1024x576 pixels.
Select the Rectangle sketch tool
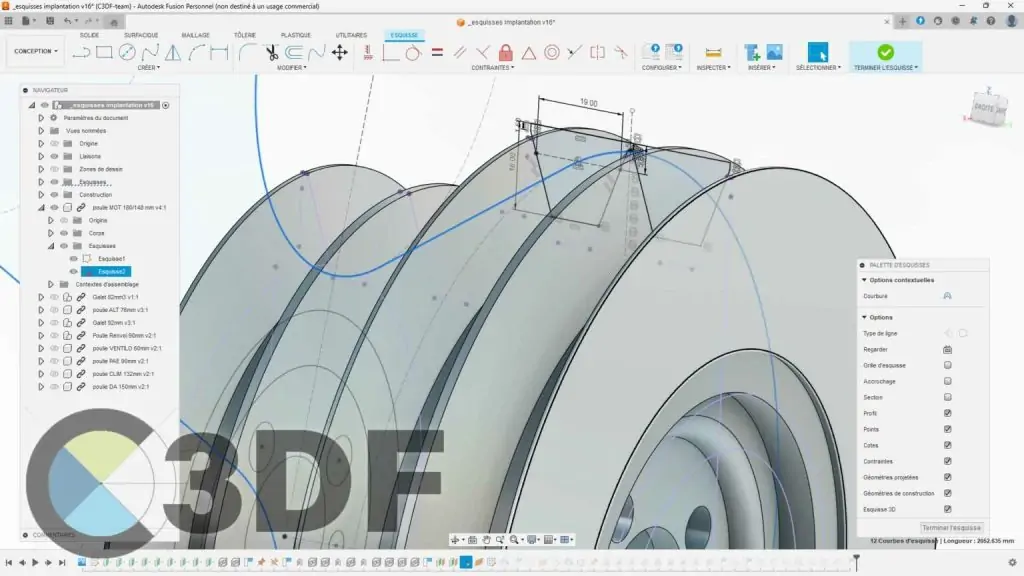(x=104, y=52)
